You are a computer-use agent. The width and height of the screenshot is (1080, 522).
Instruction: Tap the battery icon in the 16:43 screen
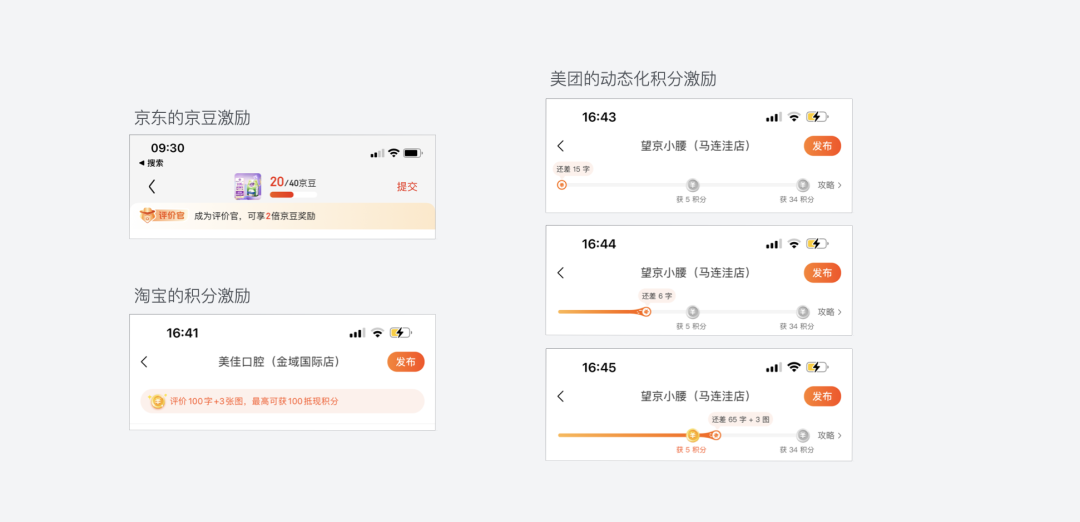(817, 117)
